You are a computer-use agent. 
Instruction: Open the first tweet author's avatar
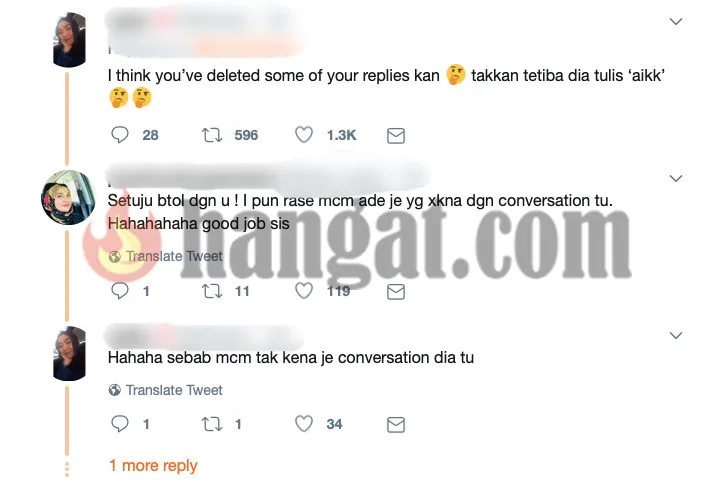pyautogui.click(x=70, y=40)
